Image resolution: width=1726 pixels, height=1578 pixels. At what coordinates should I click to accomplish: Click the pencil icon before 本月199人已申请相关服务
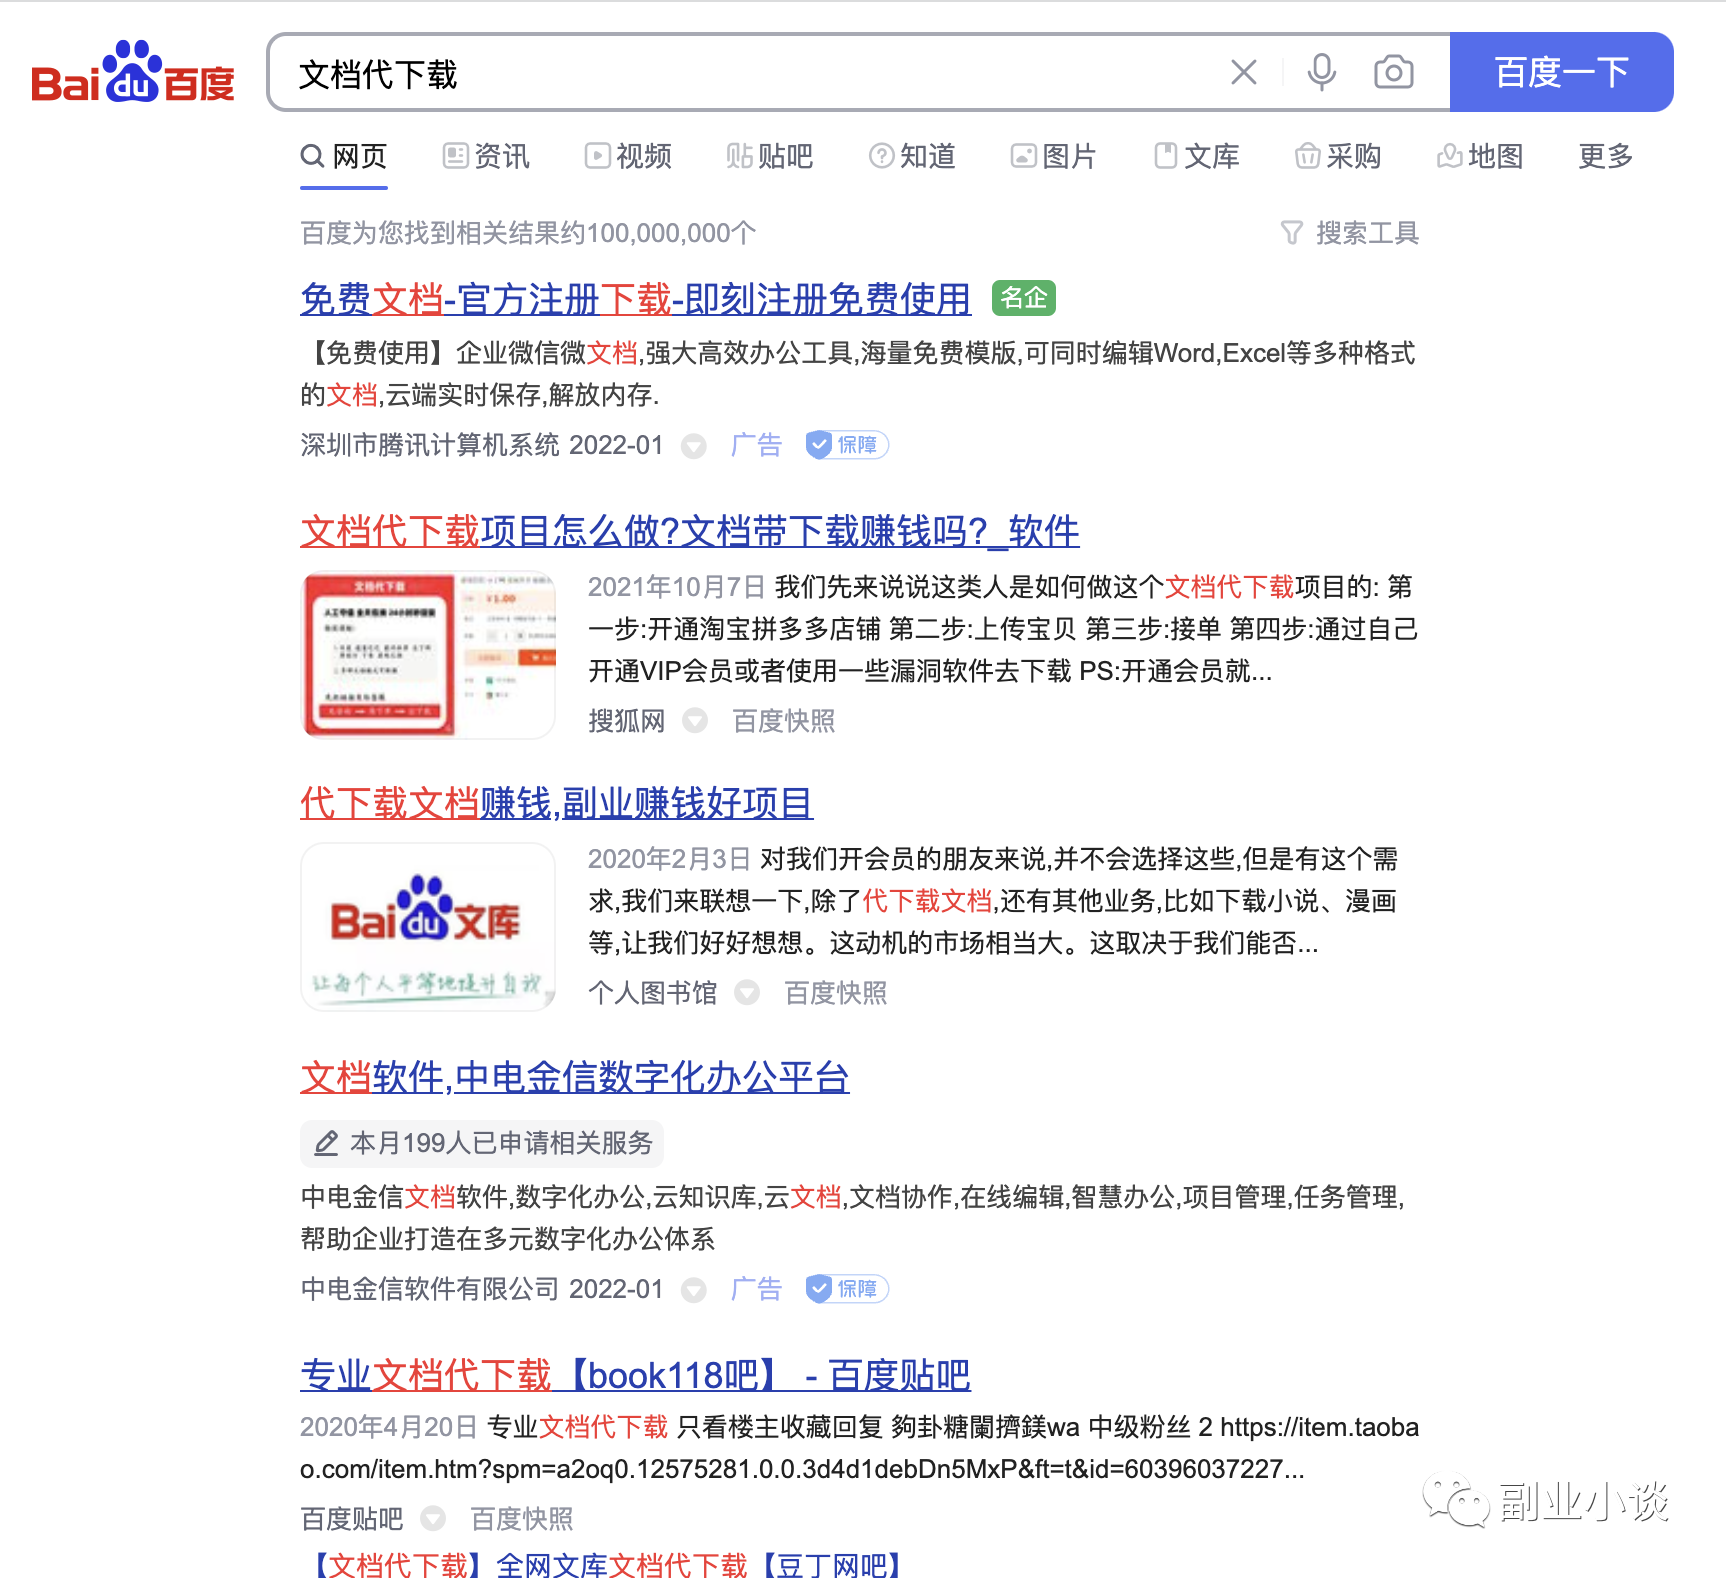tap(327, 1143)
